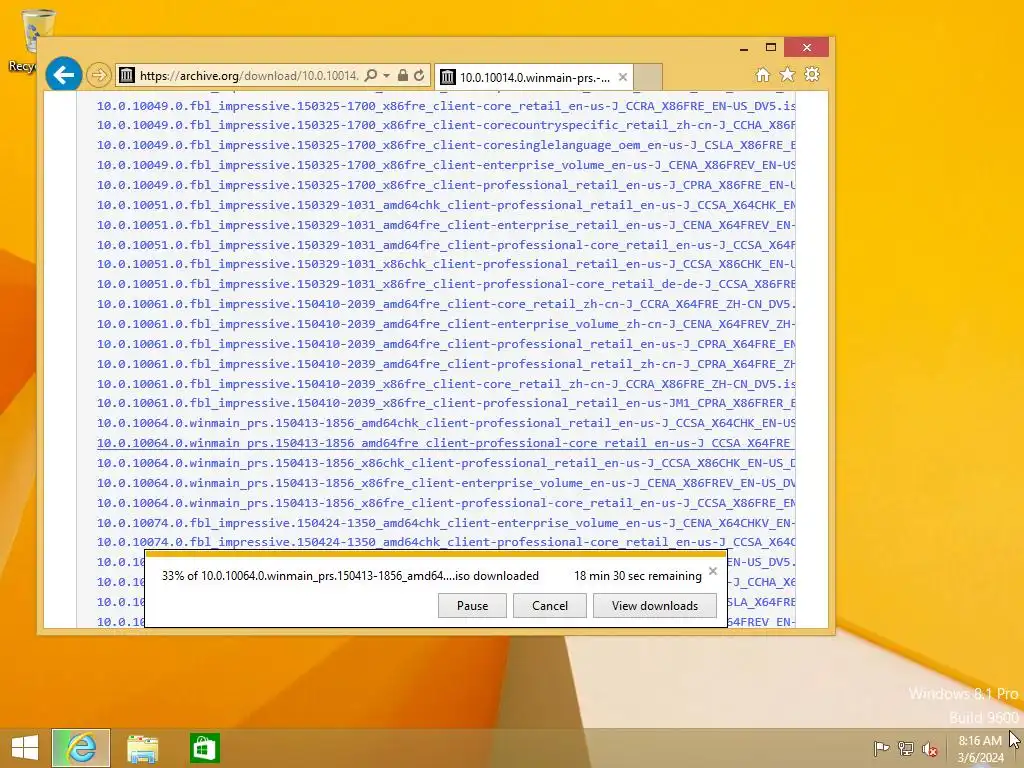Pause the ISO download

[472, 605]
